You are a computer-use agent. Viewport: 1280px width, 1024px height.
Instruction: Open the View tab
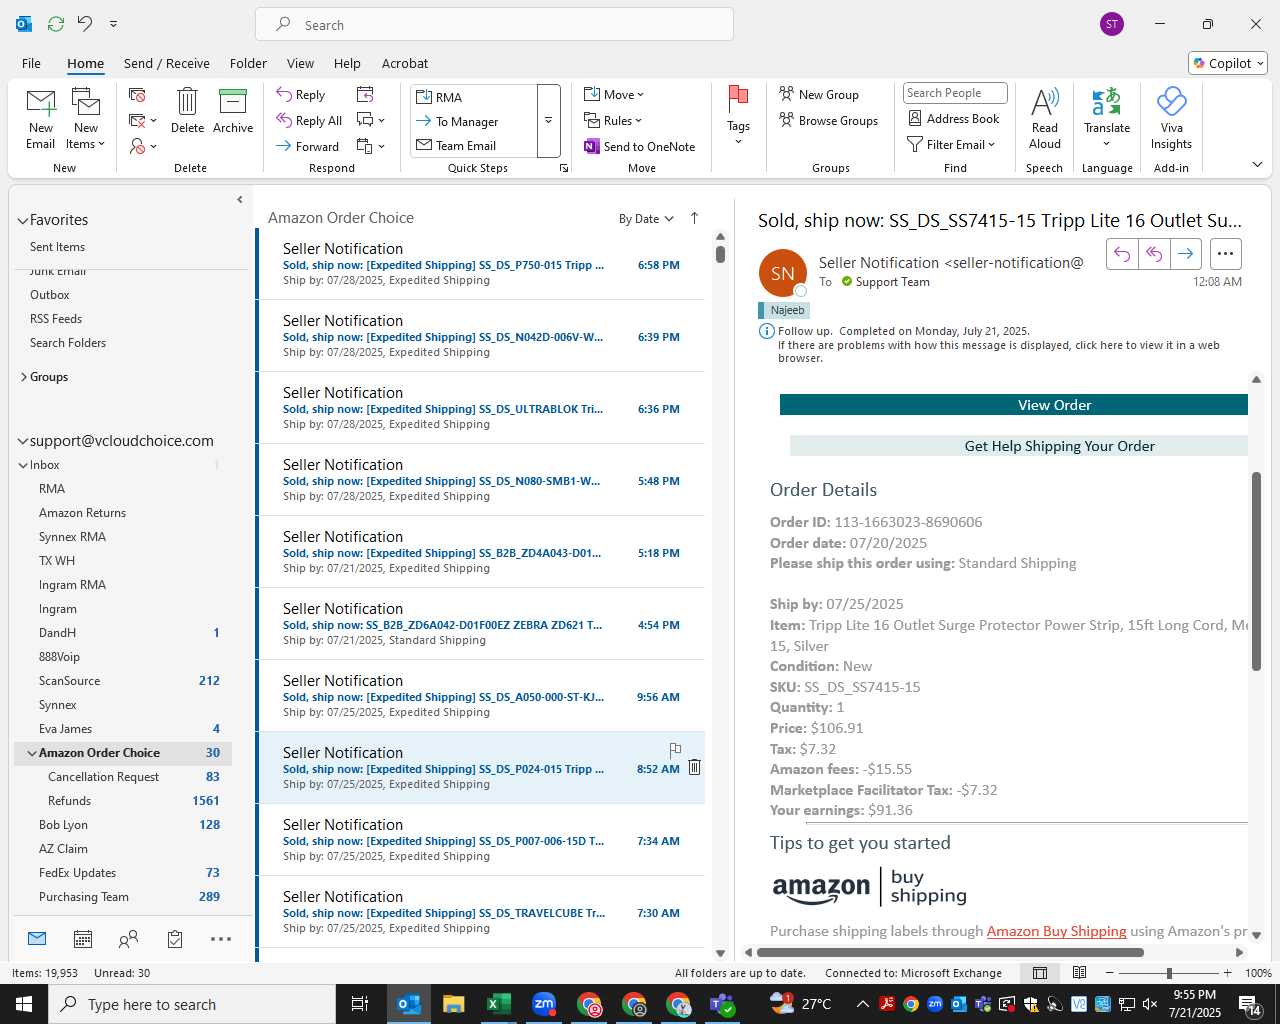[x=300, y=63]
